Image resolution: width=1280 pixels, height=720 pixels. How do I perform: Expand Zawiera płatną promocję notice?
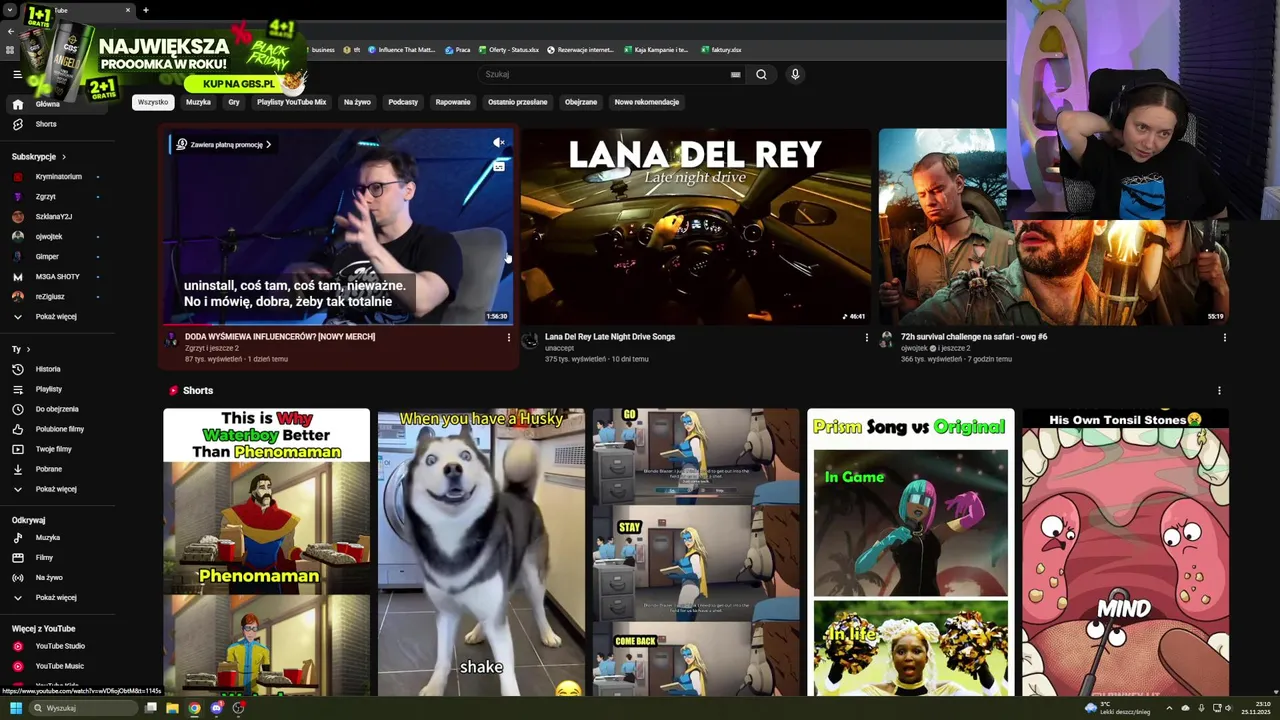224,144
